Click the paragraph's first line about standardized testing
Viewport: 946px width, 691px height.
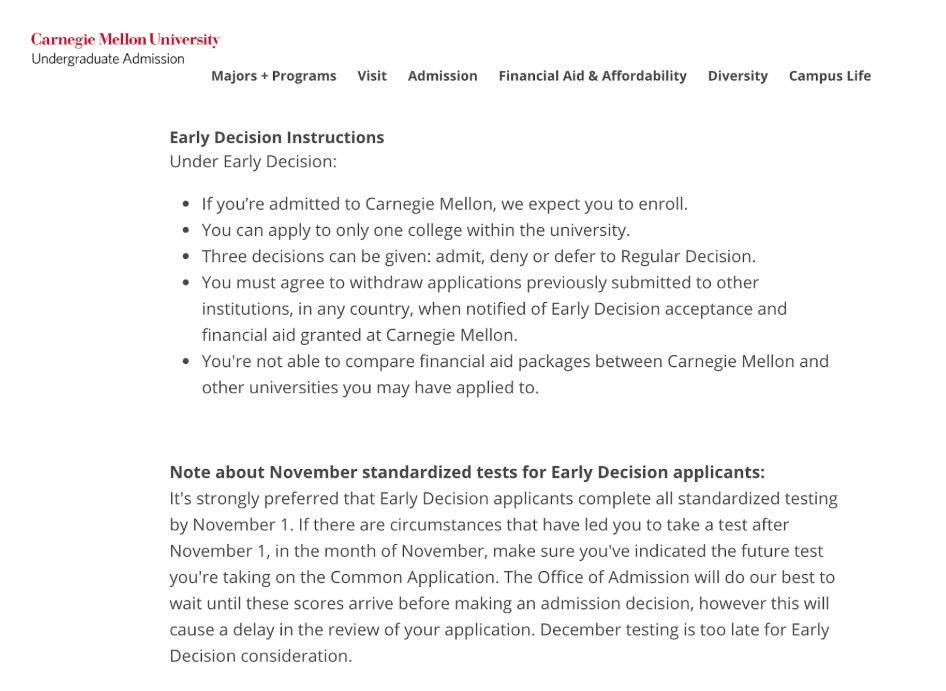pyautogui.click(x=503, y=498)
